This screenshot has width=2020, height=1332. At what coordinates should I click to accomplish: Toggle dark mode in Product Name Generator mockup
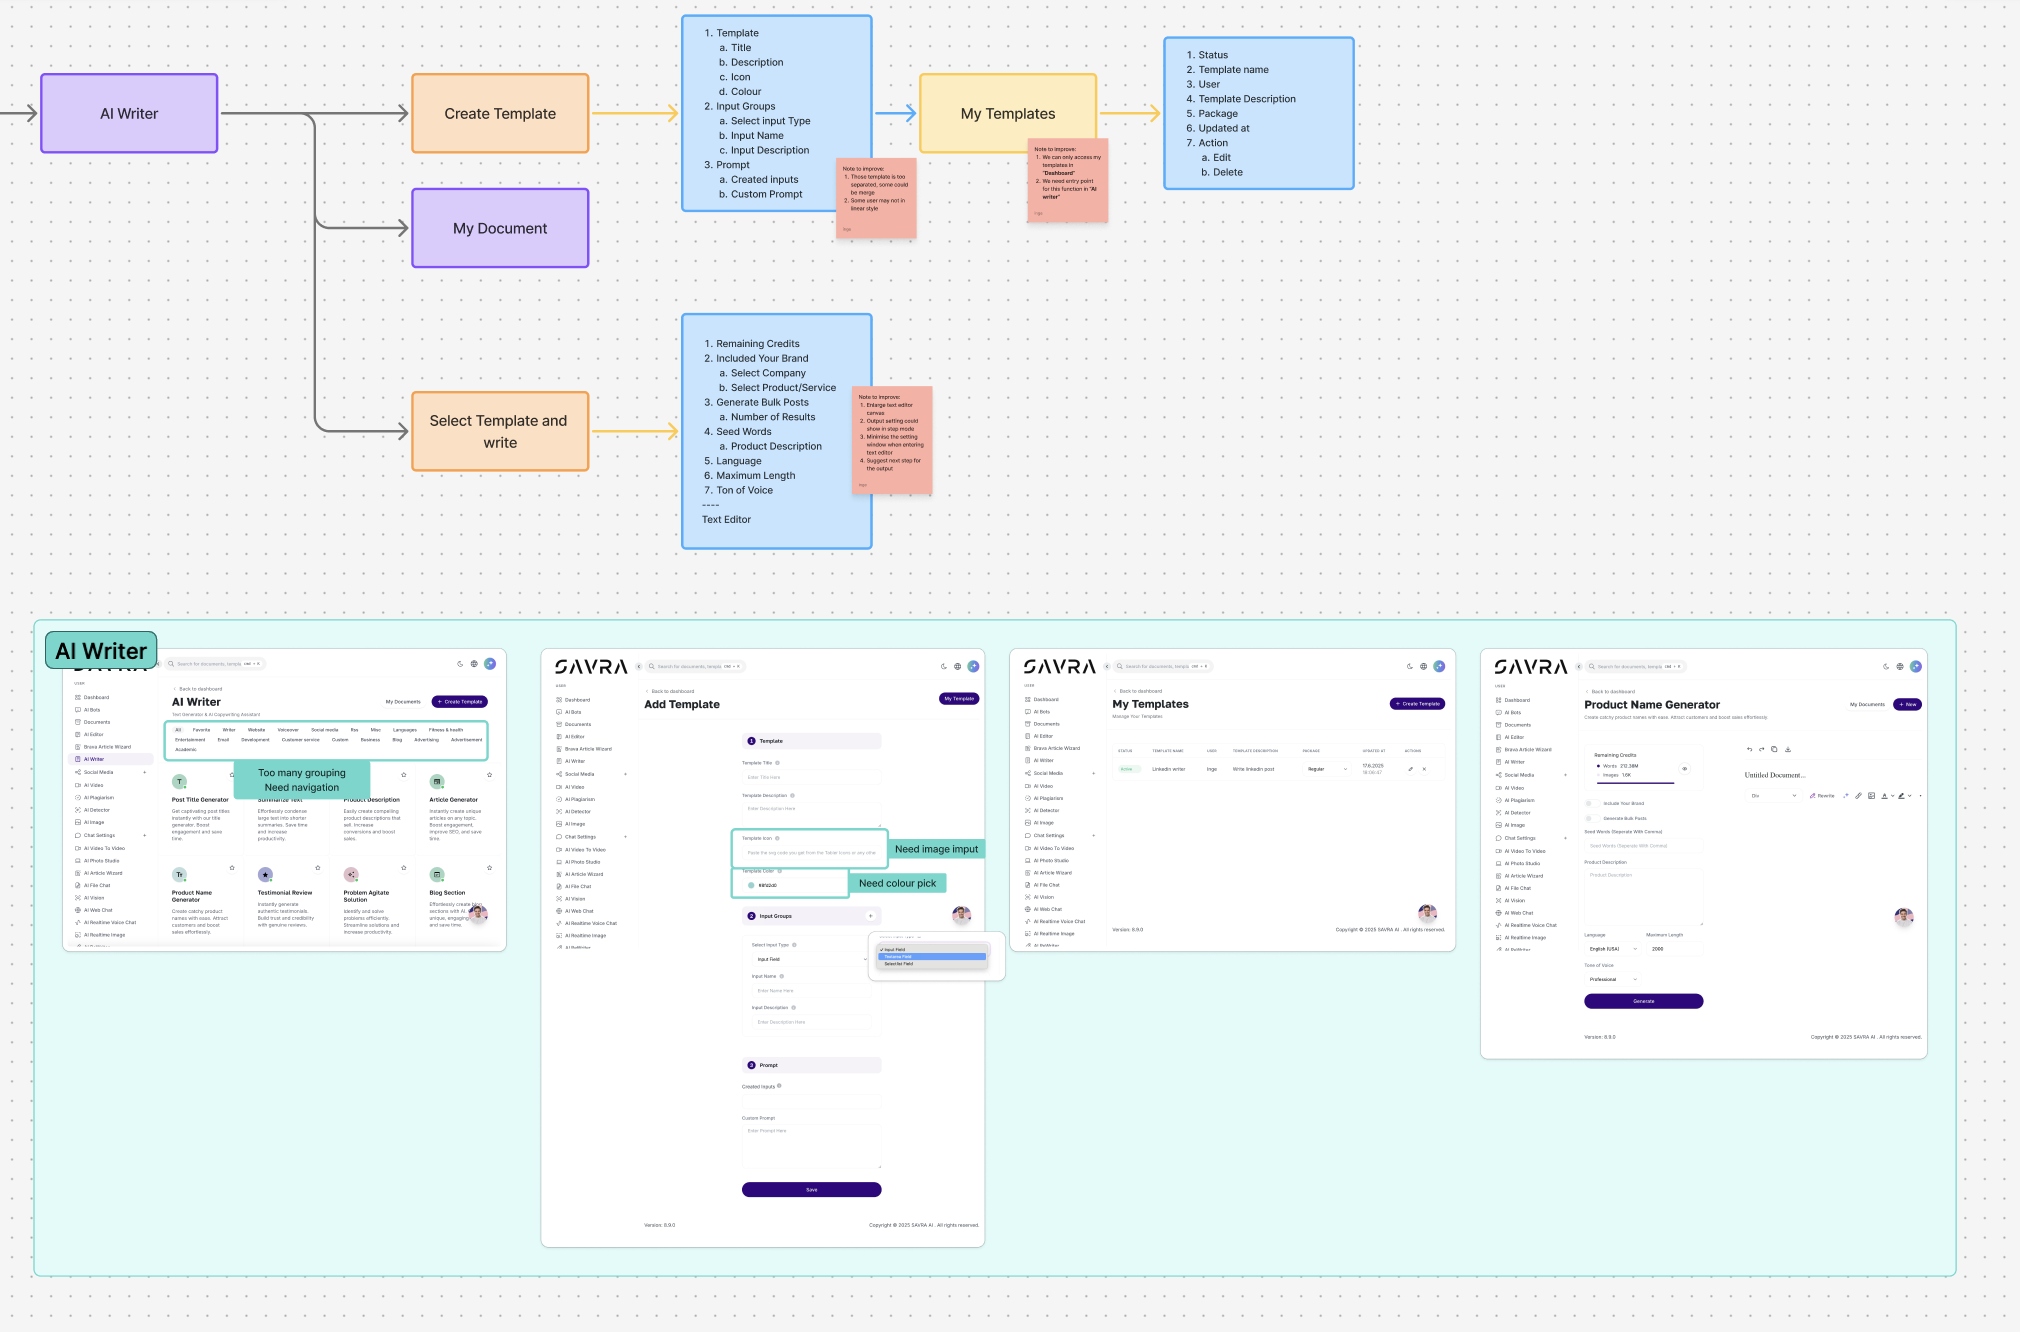[1886, 666]
